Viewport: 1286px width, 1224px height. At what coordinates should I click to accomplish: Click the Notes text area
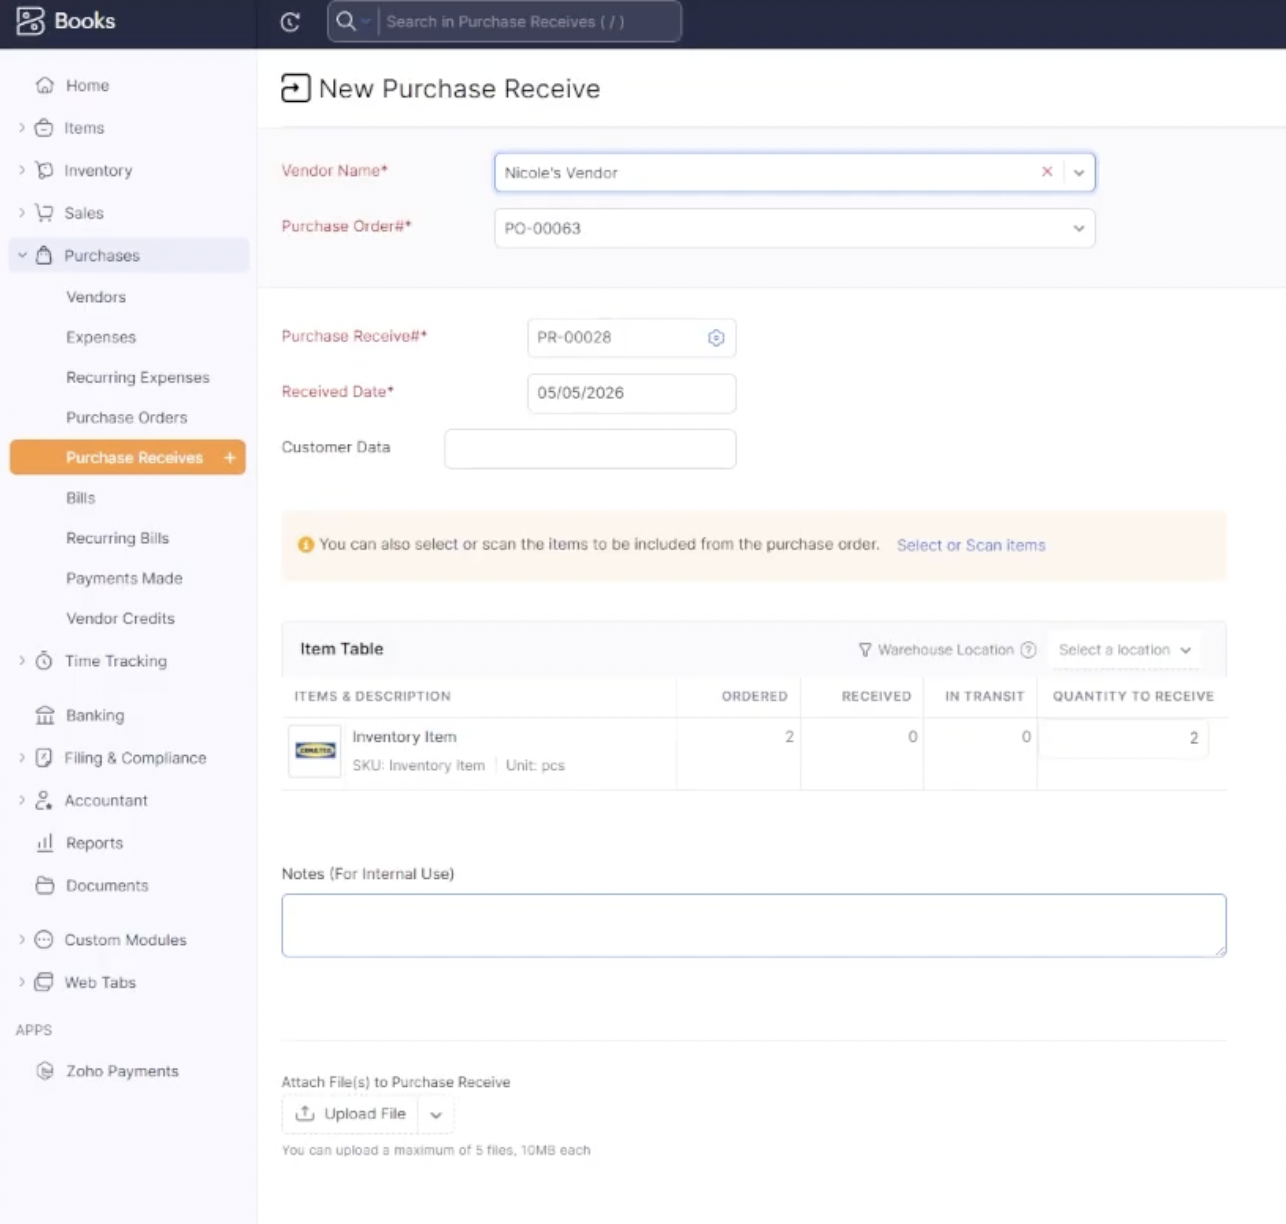coord(754,925)
